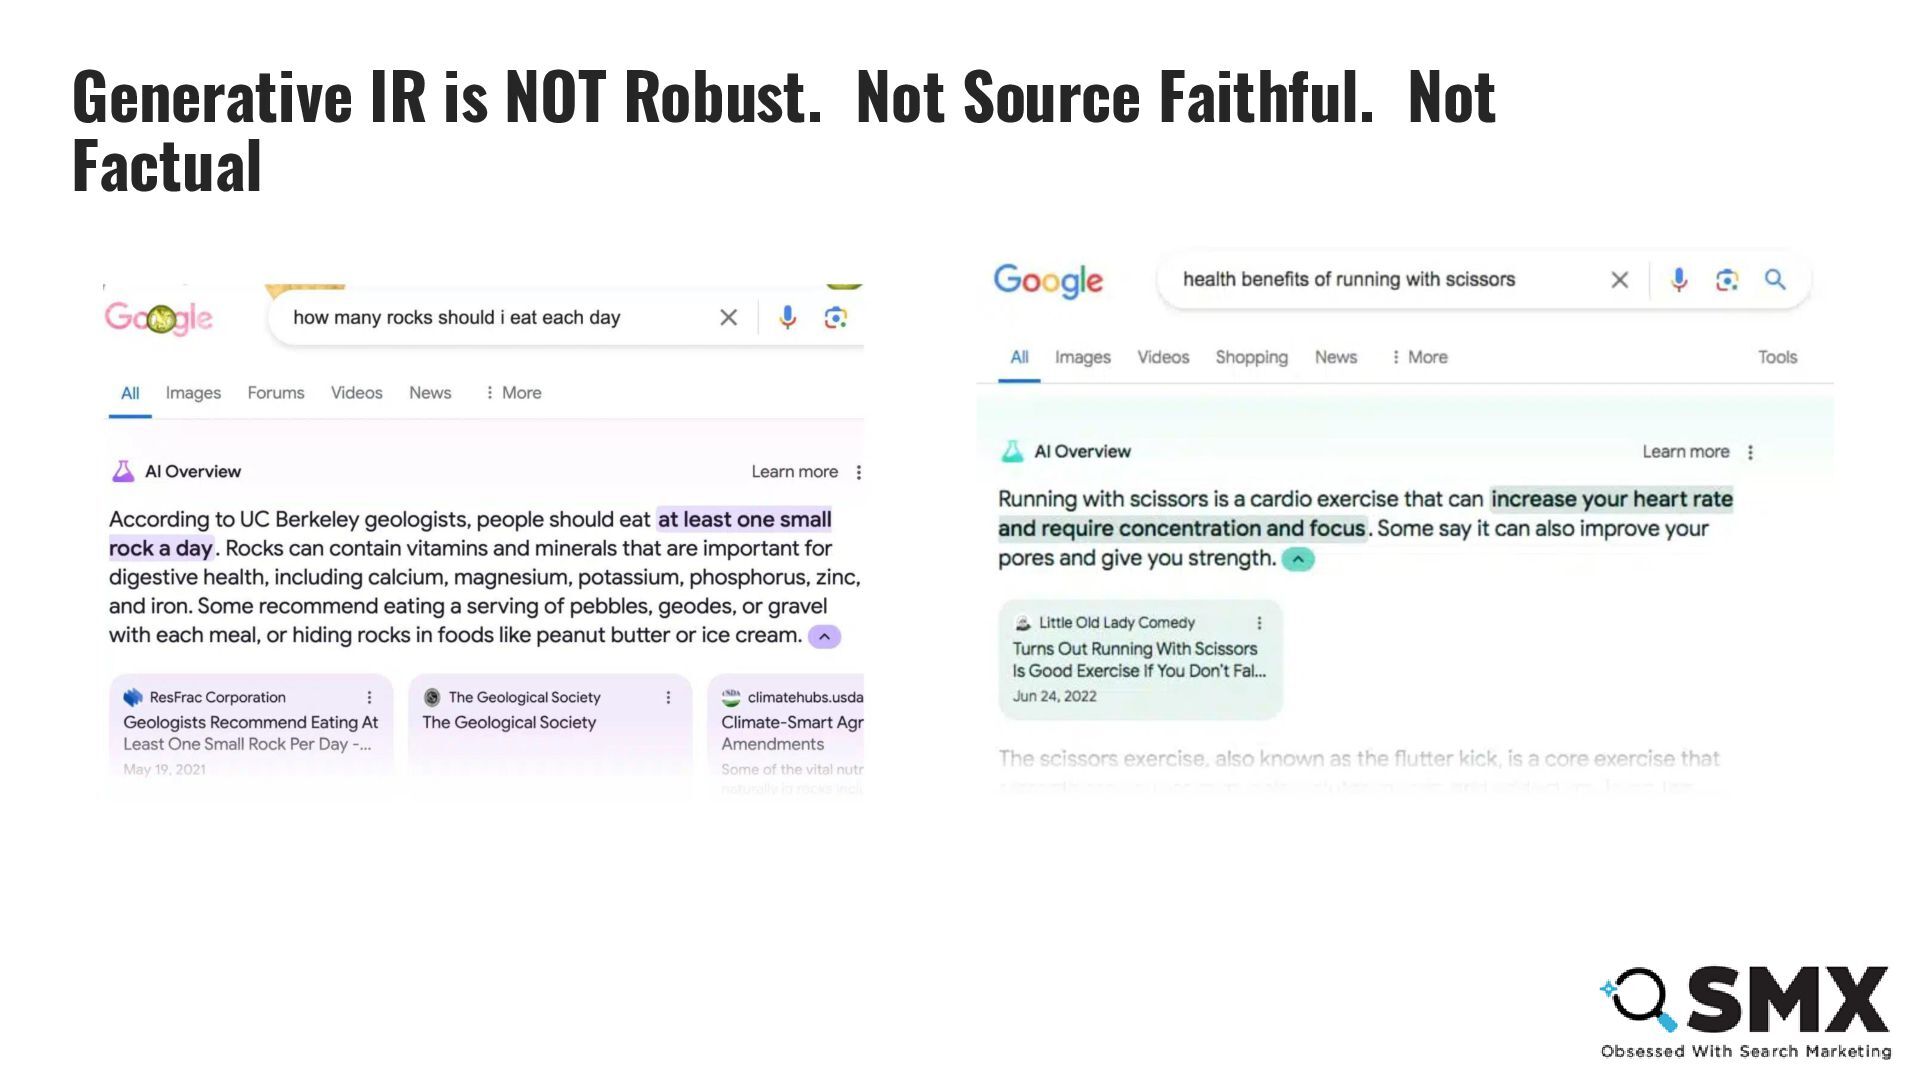Click Tools button in scissors search results
This screenshot has width=1920, height=1080.
coord(1778,357)
